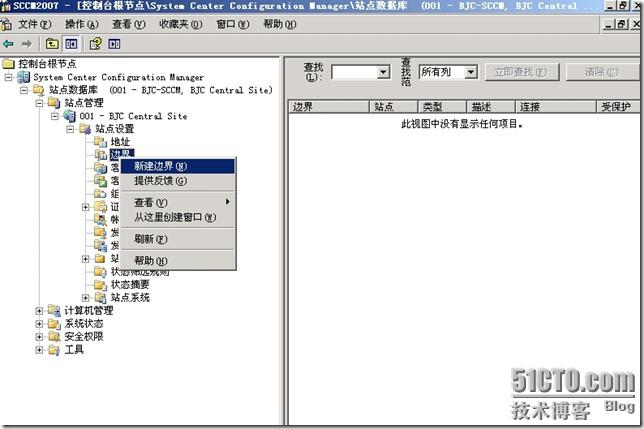This screenshot has width=644, height=429.
Task: Click the 系统状态 folder icon
Action: click(54, 324)
